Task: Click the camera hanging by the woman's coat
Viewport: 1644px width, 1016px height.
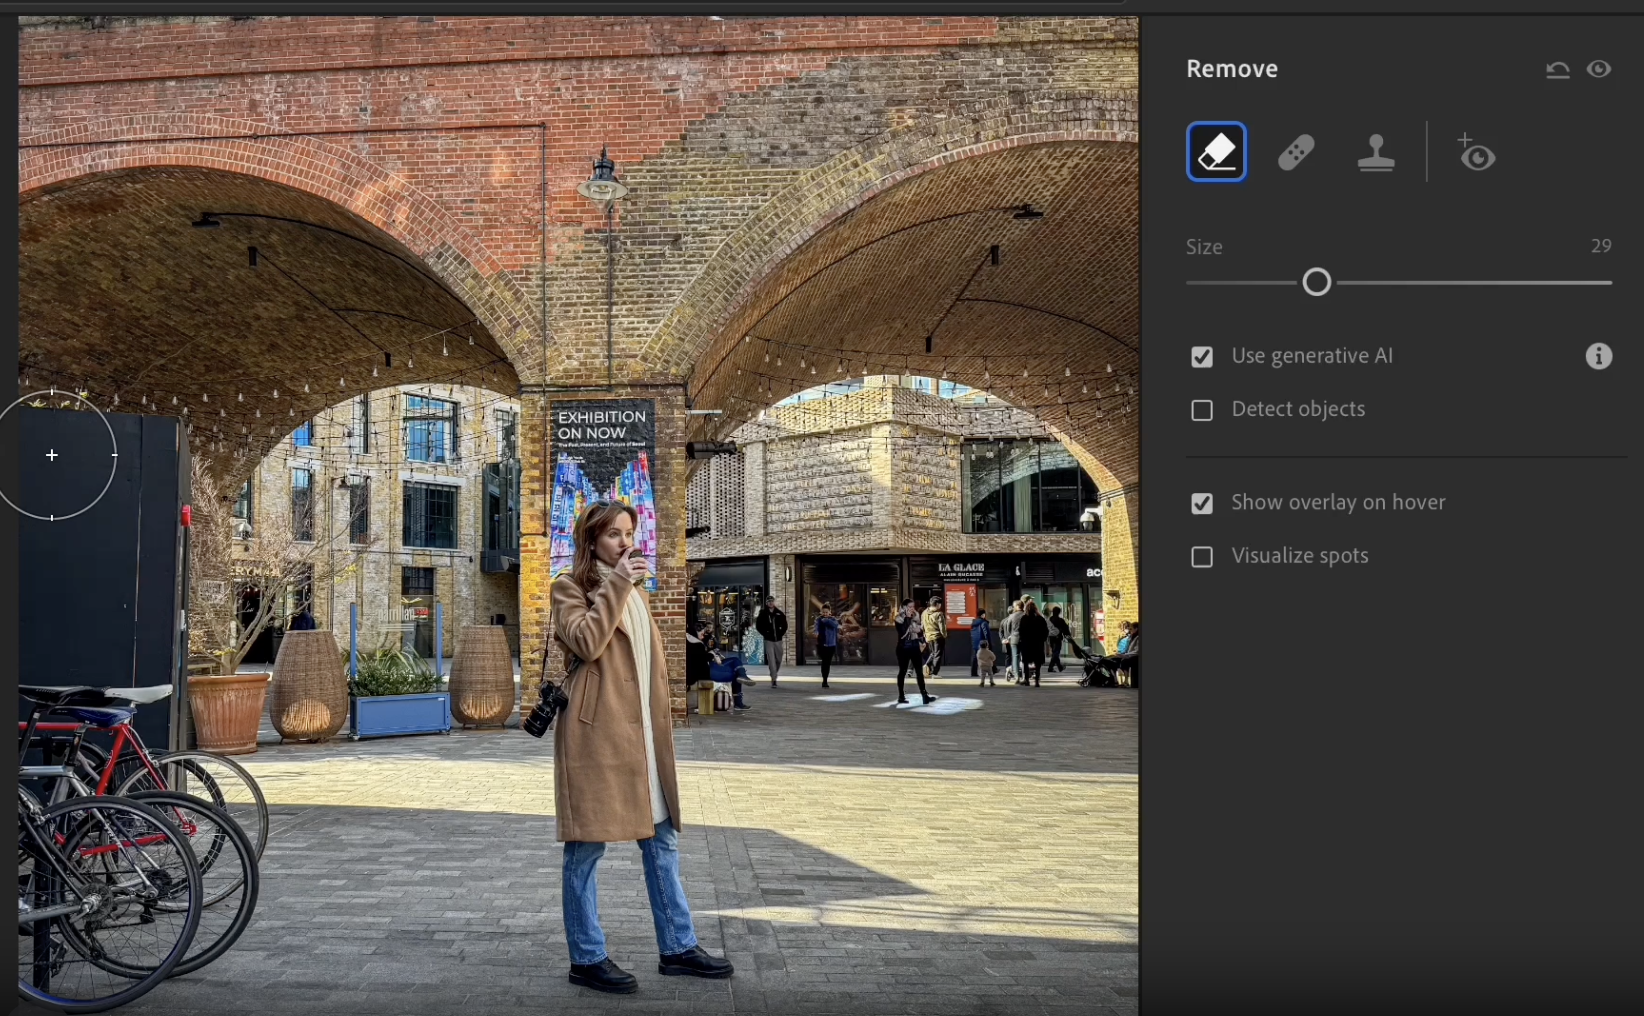Action: coord(545,708)
